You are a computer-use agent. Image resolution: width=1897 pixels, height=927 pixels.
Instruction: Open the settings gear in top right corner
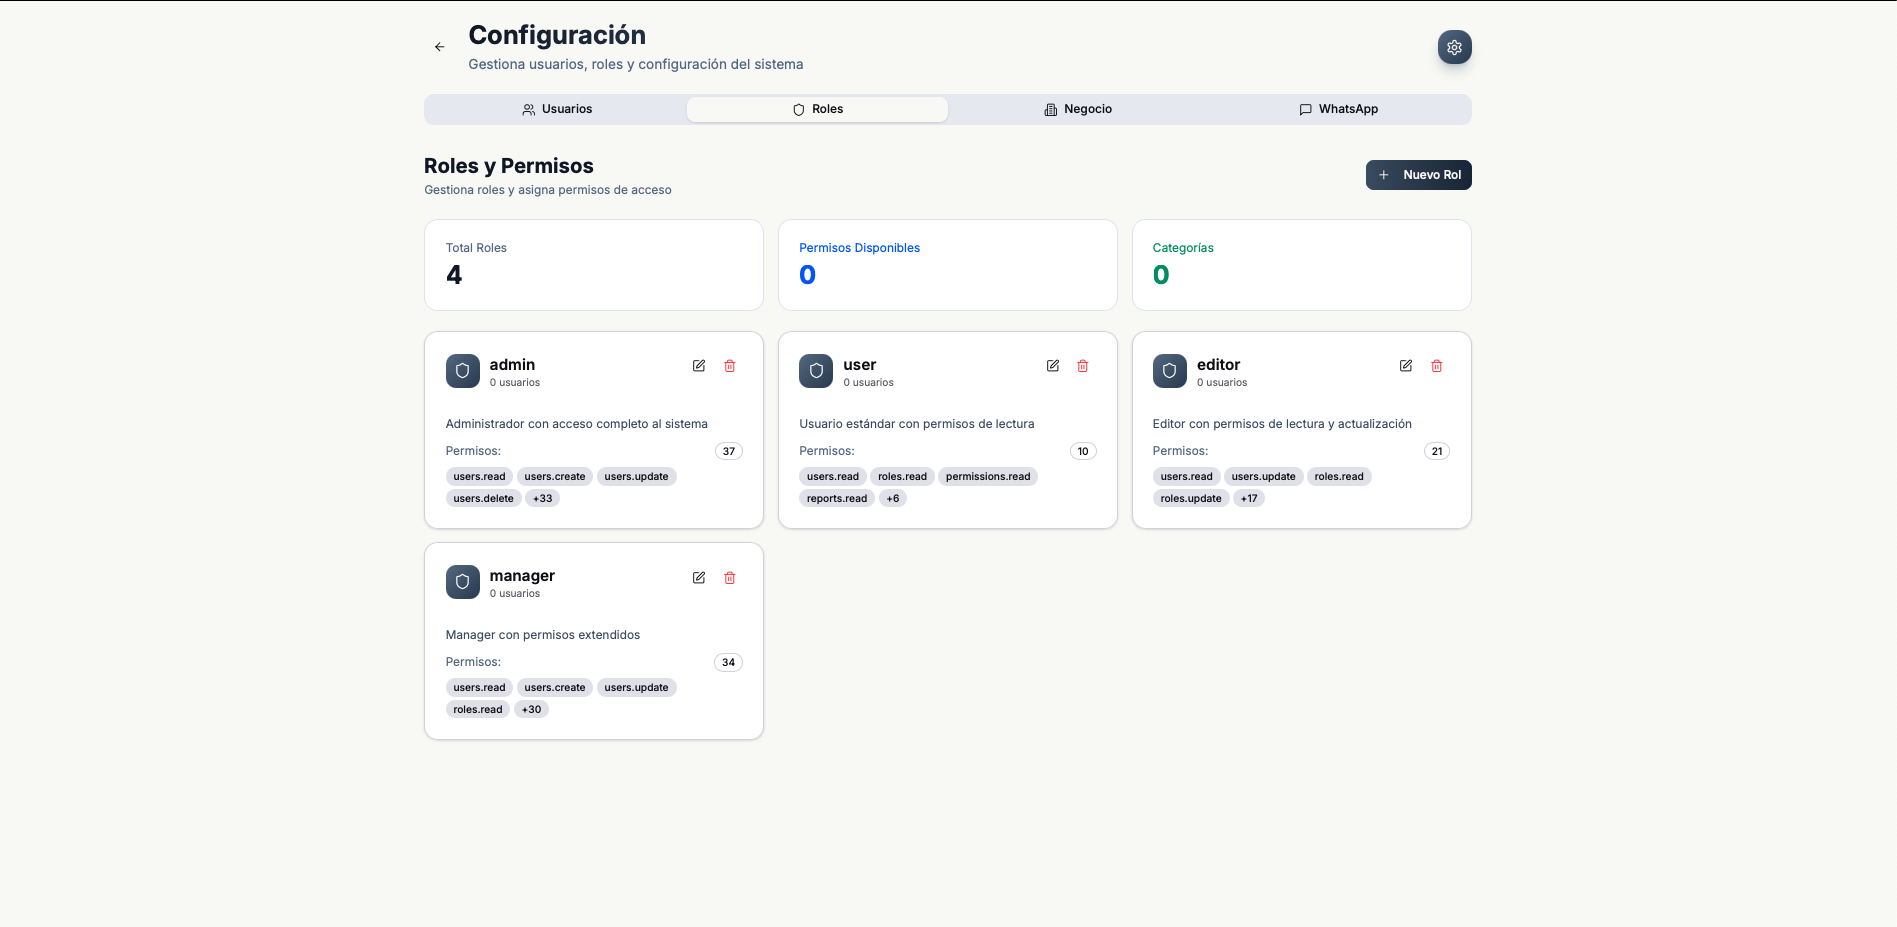[x=1454, y=46]
